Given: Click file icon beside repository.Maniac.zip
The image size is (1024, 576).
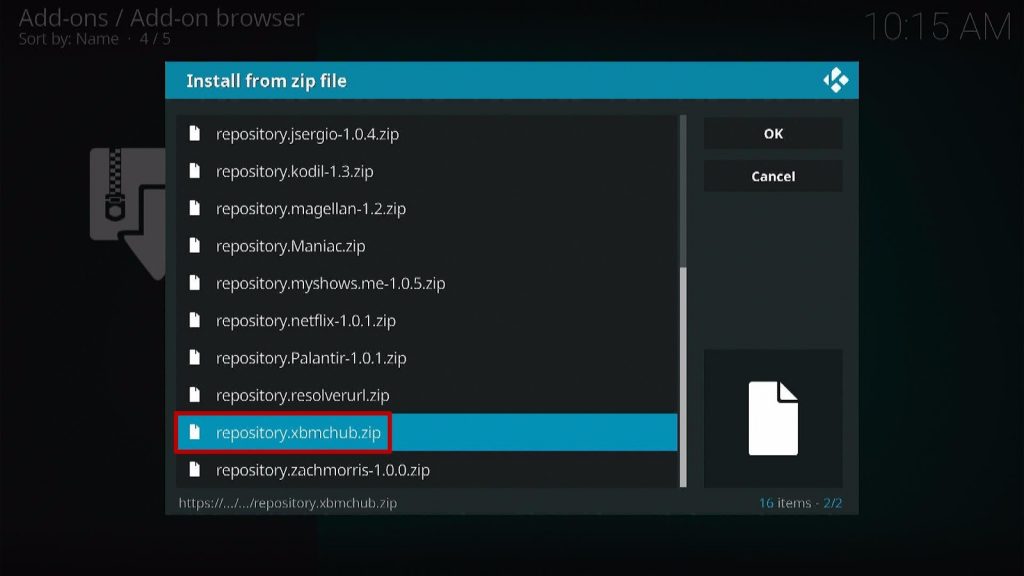Looking at the screenshot, I should pos(195,246).
